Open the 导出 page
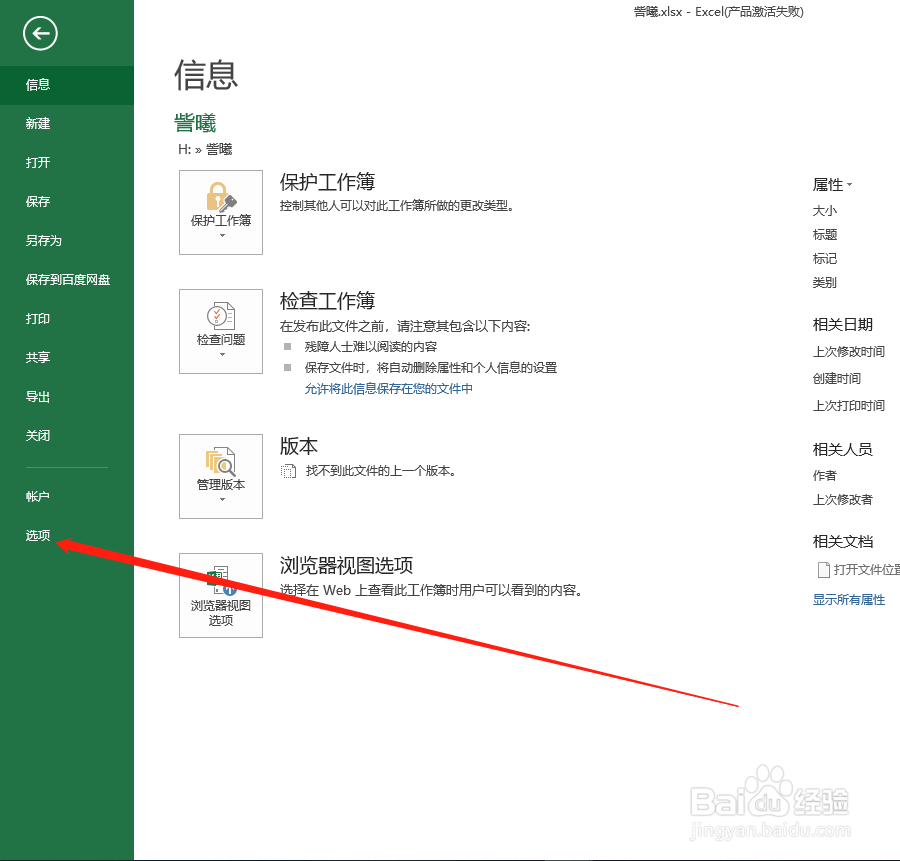The image size is (900, 861). click(67, 397)
